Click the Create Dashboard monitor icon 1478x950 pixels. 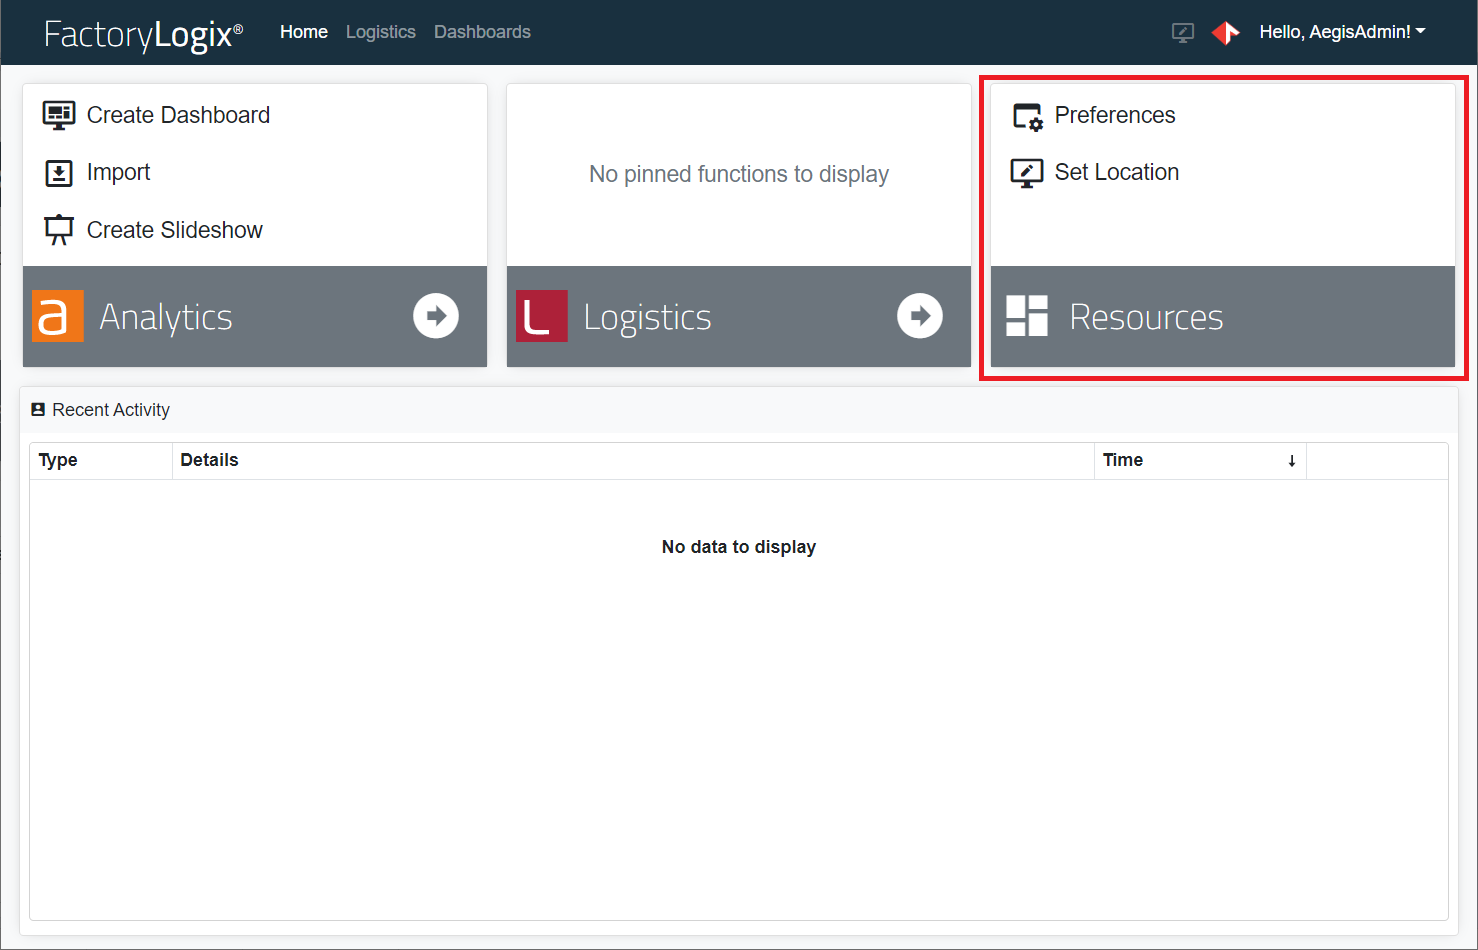click(59, 115)
